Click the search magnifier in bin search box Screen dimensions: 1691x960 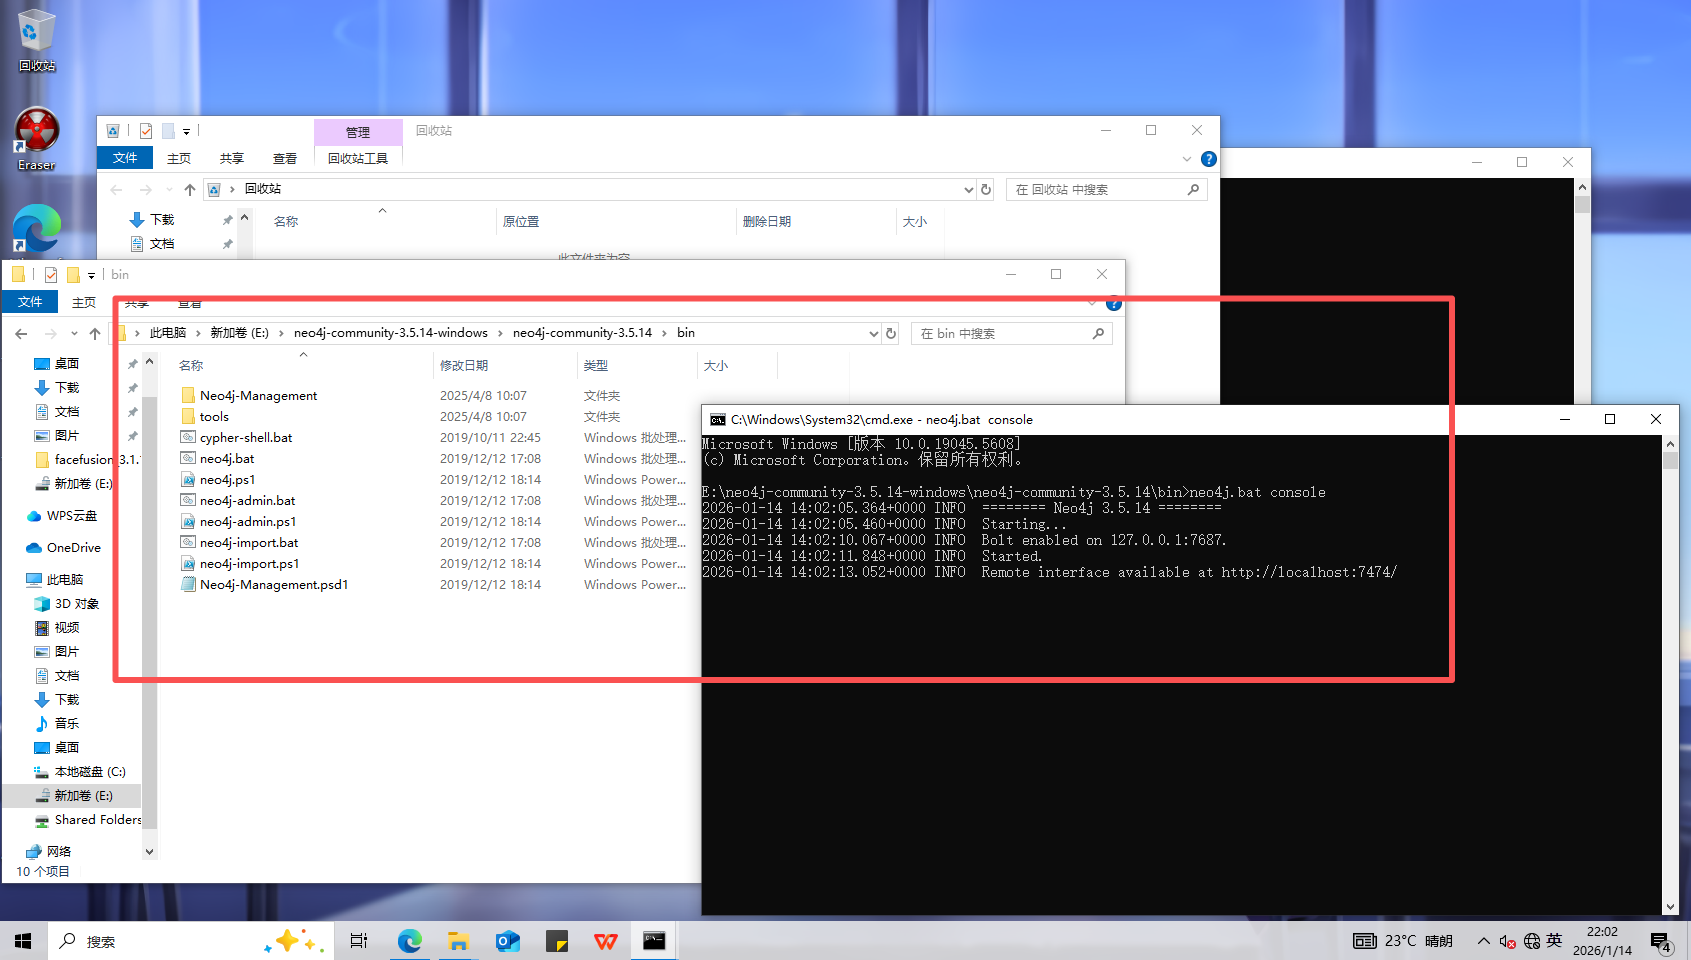pos(1098,333)
